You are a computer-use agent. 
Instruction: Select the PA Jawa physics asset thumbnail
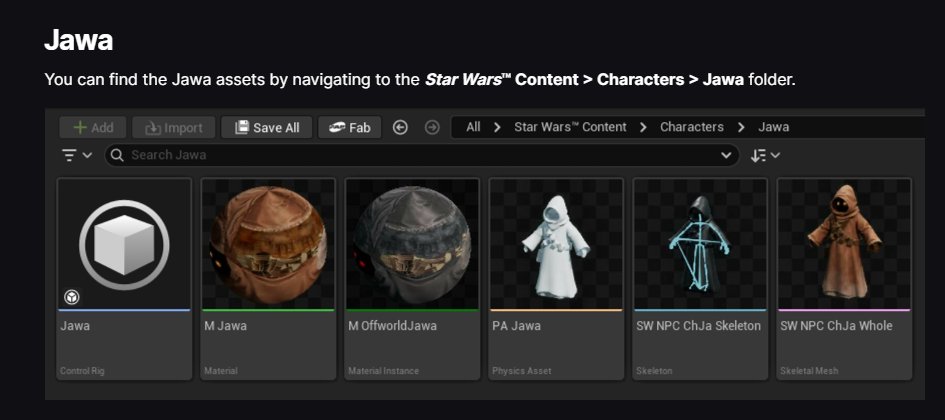(556, 244)
